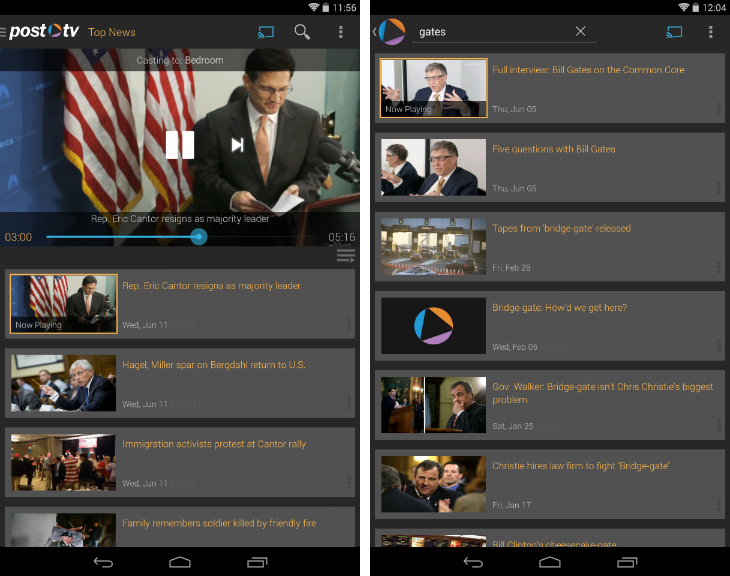Pause the Eric Cantor video playback

(180, 145)
